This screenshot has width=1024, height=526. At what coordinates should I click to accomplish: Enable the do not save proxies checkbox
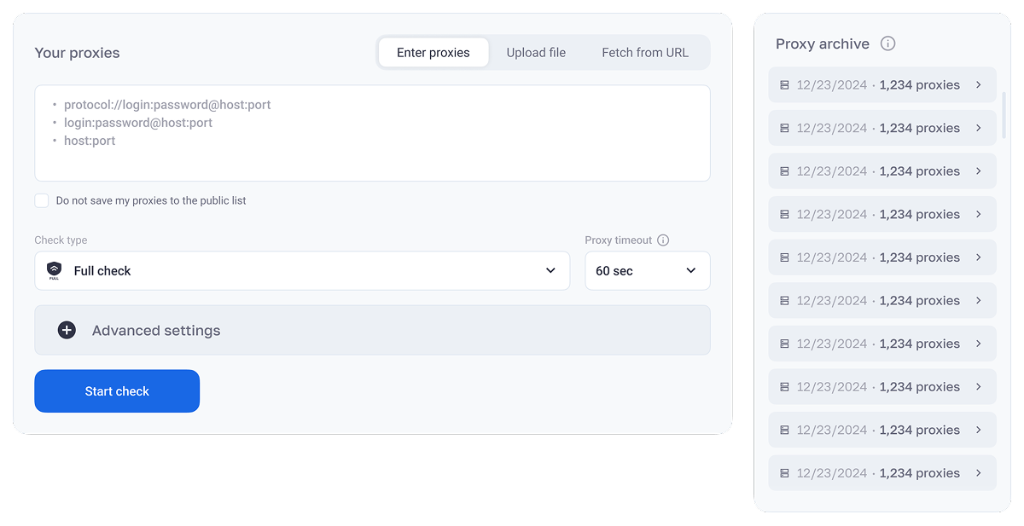(x=42, y=201)
